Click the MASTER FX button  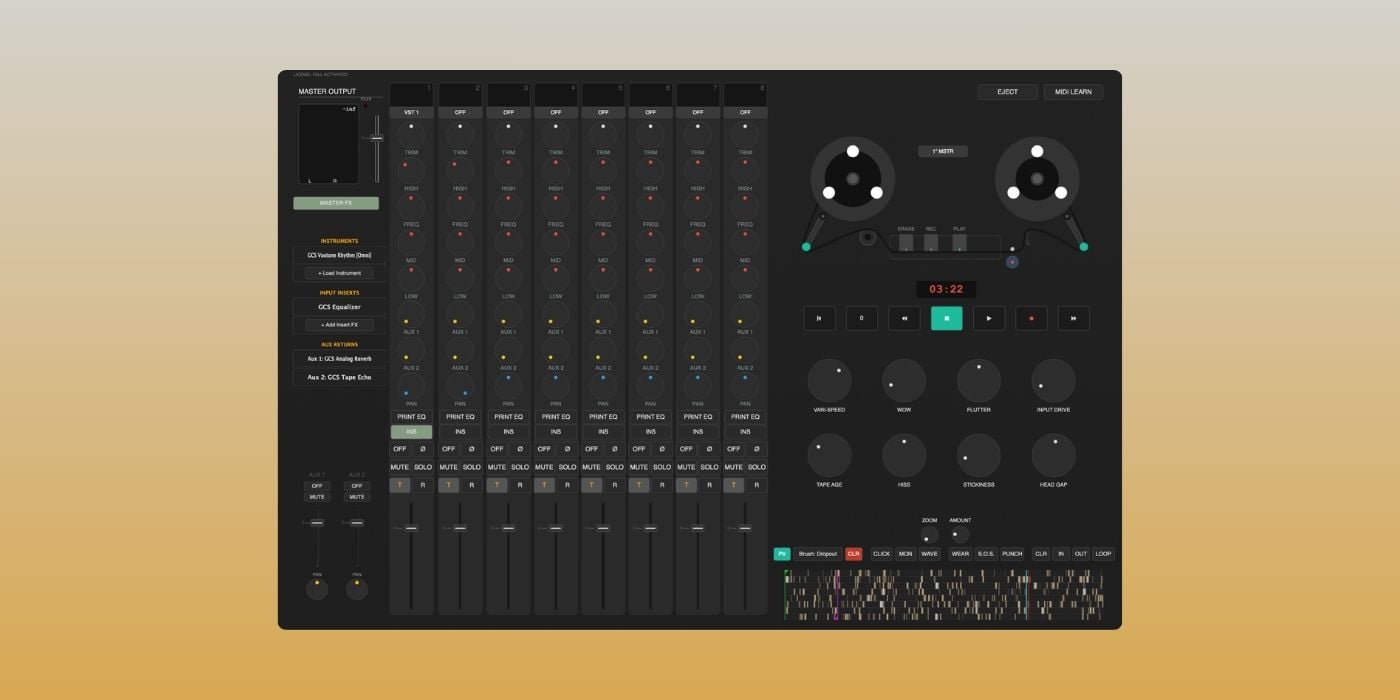[336, 203]
